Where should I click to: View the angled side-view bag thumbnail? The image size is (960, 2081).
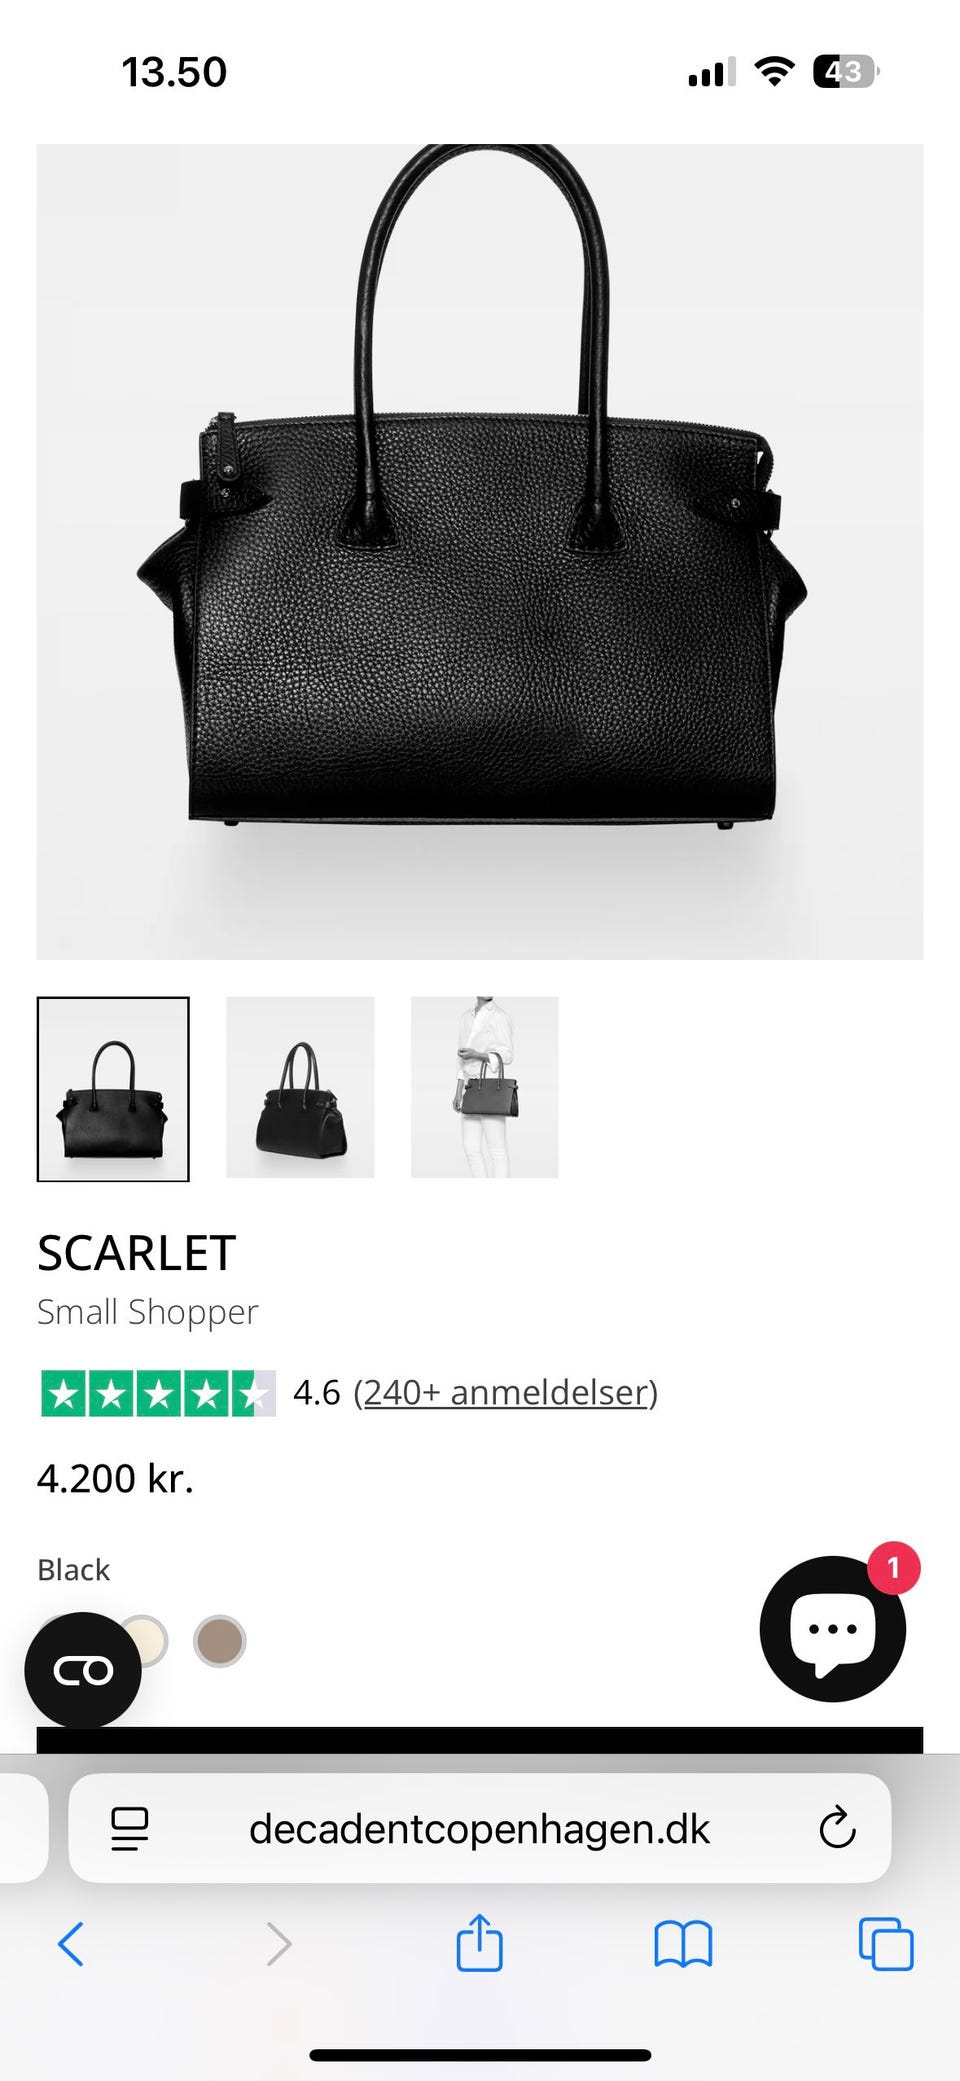pos(300,1087)
